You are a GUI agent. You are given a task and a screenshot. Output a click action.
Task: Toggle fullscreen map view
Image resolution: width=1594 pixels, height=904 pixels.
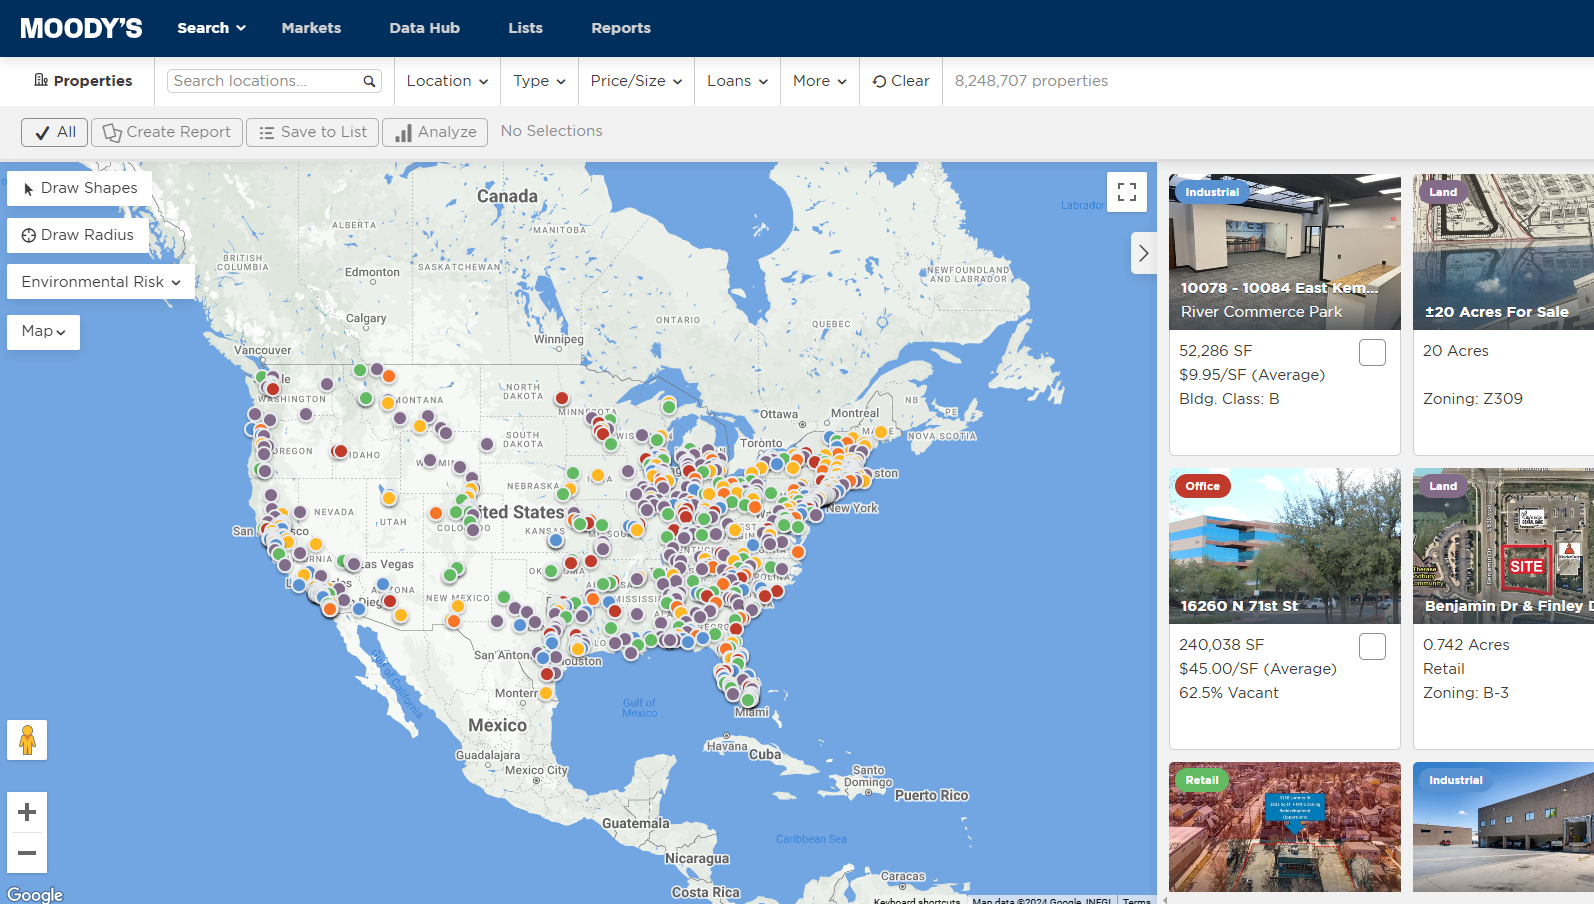point(1127,192)
